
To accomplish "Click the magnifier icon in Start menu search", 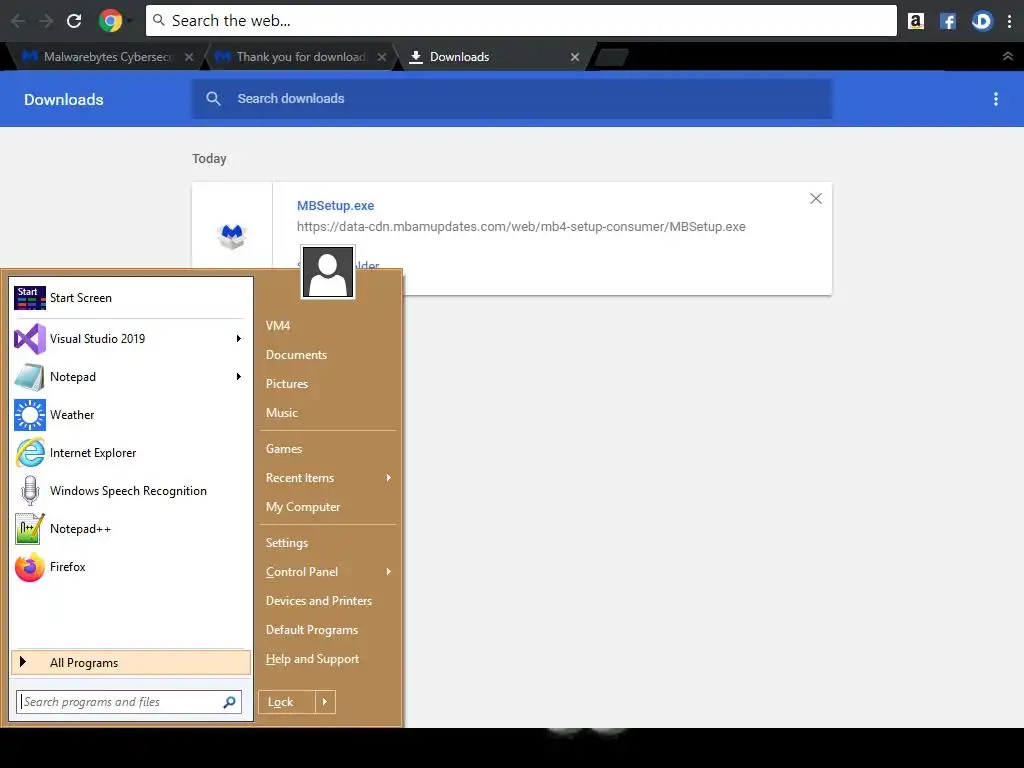I will (x=229, y=702).
